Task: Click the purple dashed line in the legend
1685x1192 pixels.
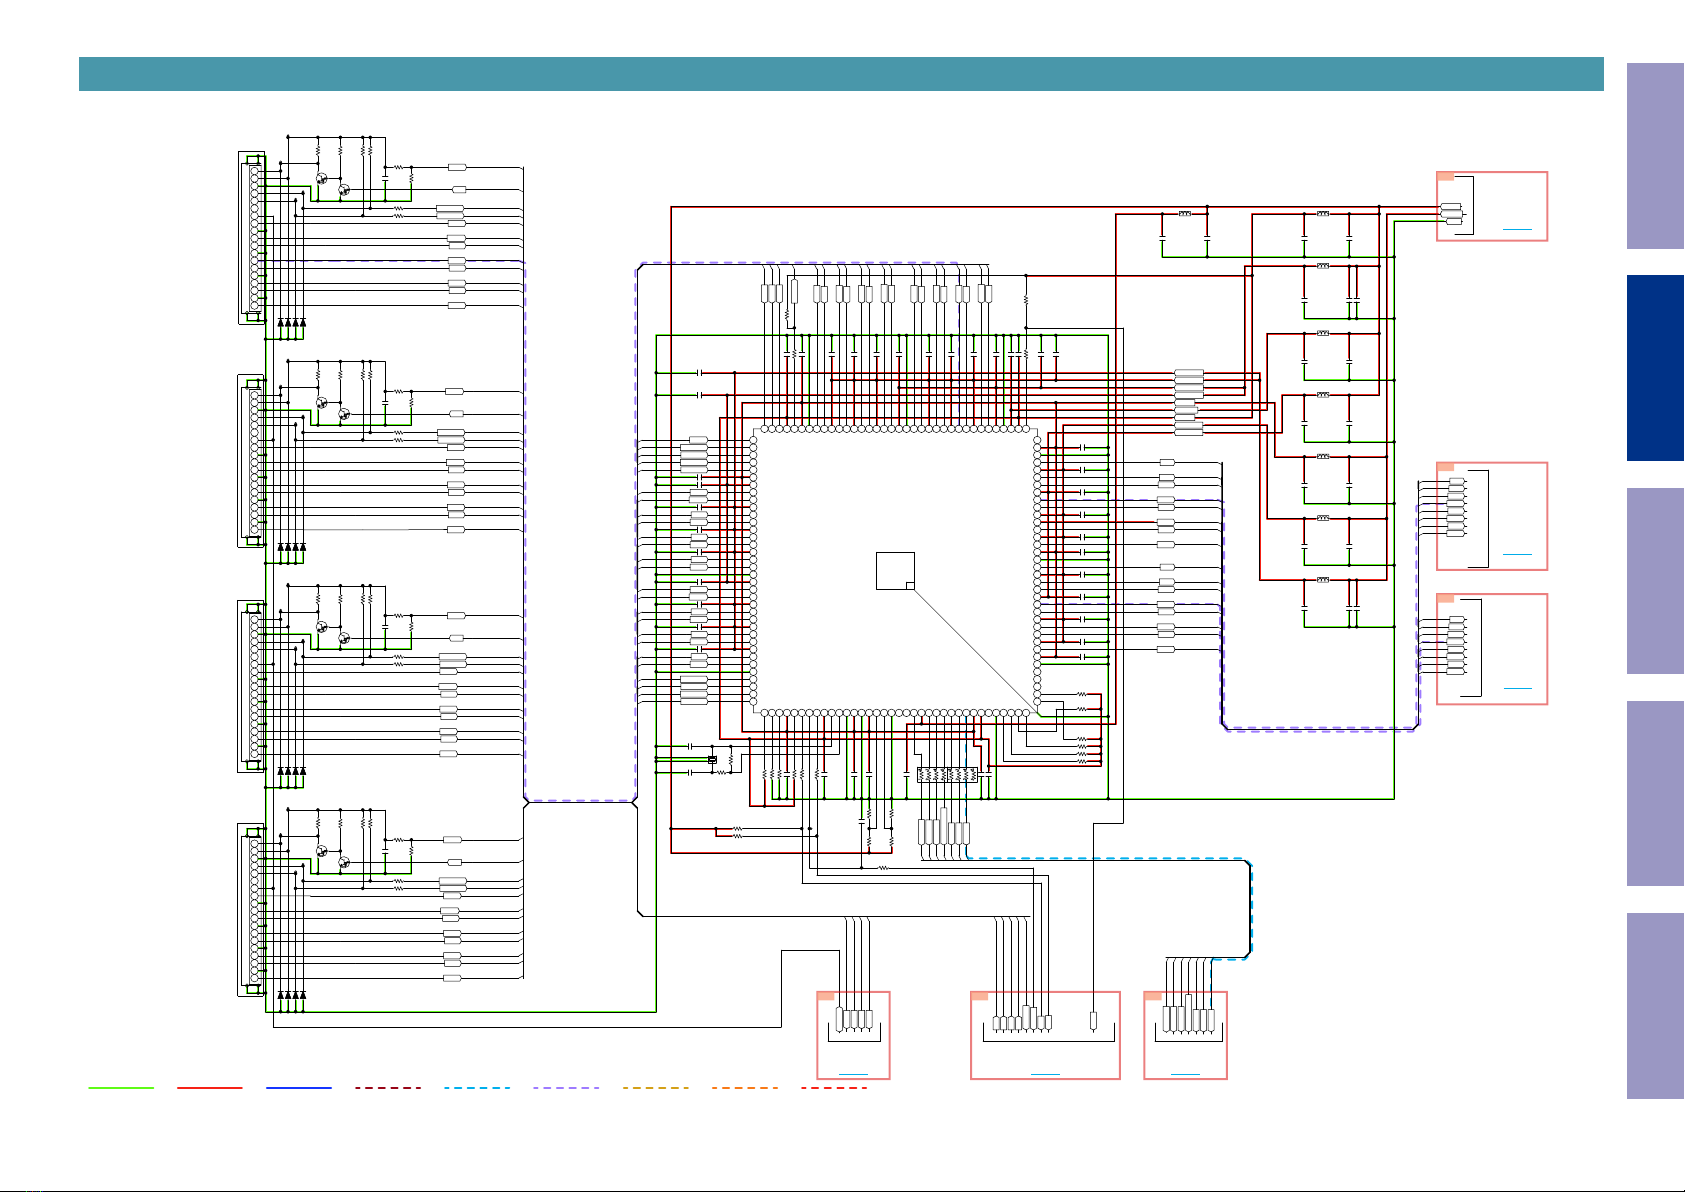Action: tap(566, 1088)
